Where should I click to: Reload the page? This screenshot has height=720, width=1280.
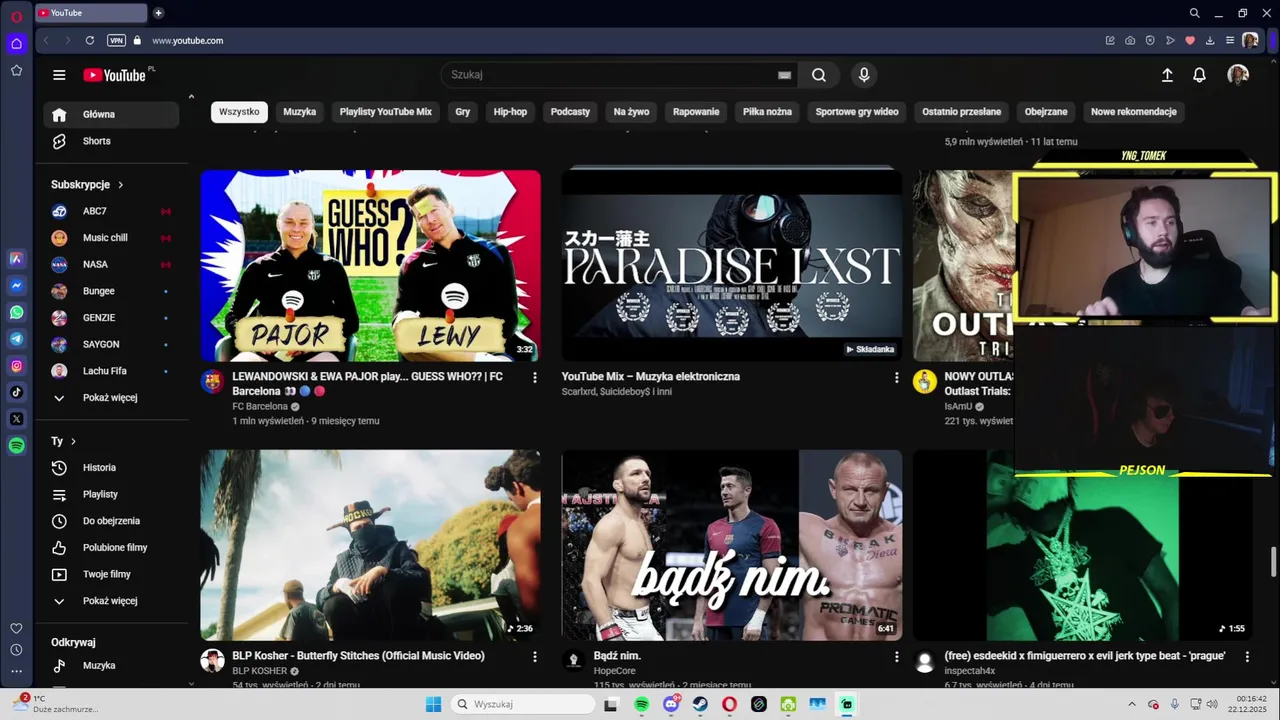coord(90,40)
